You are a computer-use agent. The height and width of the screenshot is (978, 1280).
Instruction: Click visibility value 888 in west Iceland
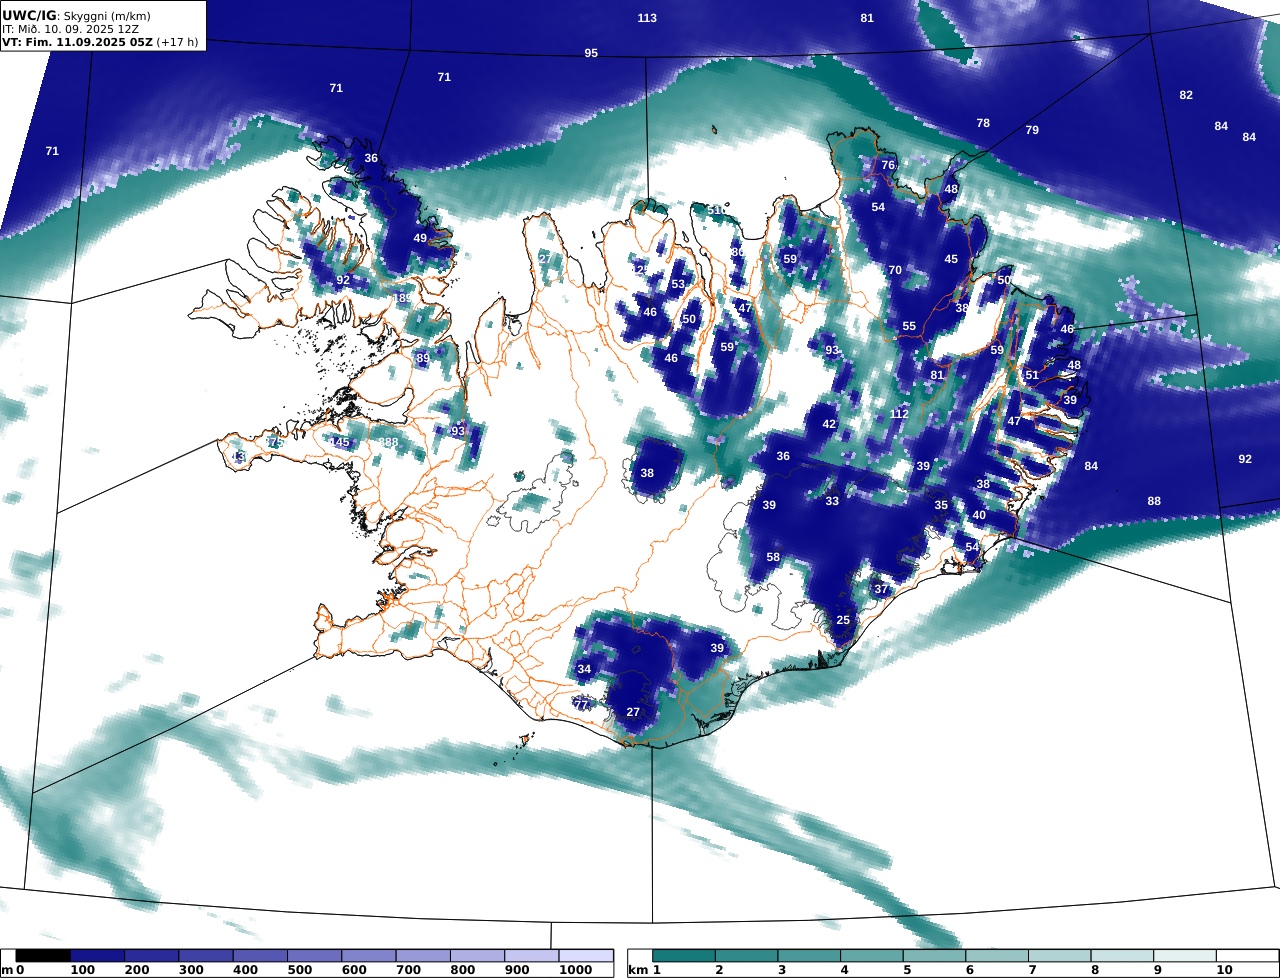point(388,442)
